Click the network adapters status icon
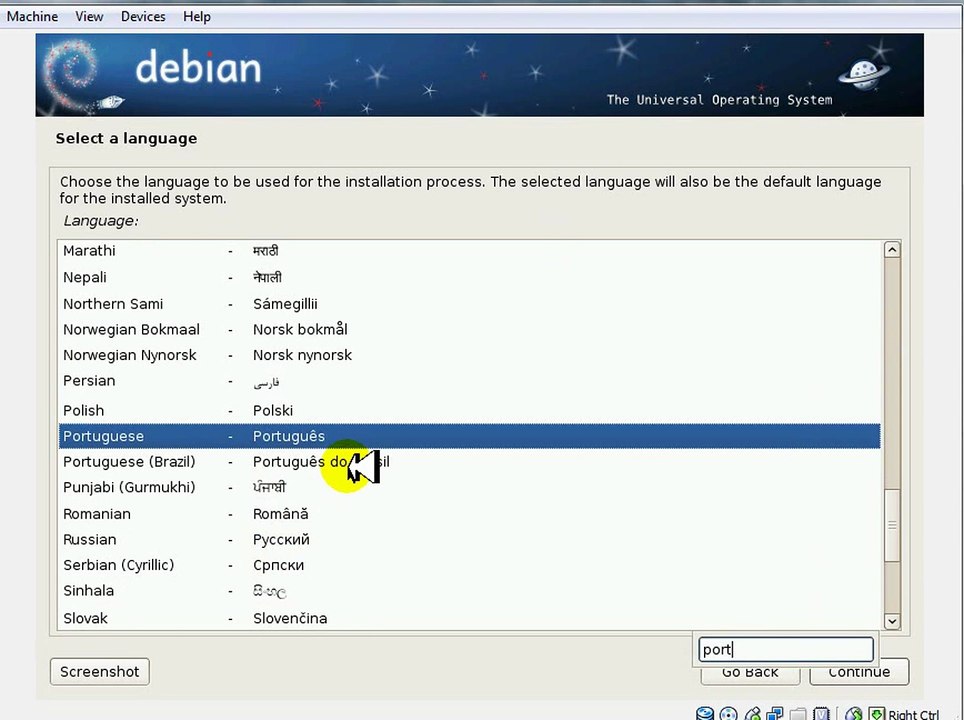964x720 pixels. coord(775,713)
